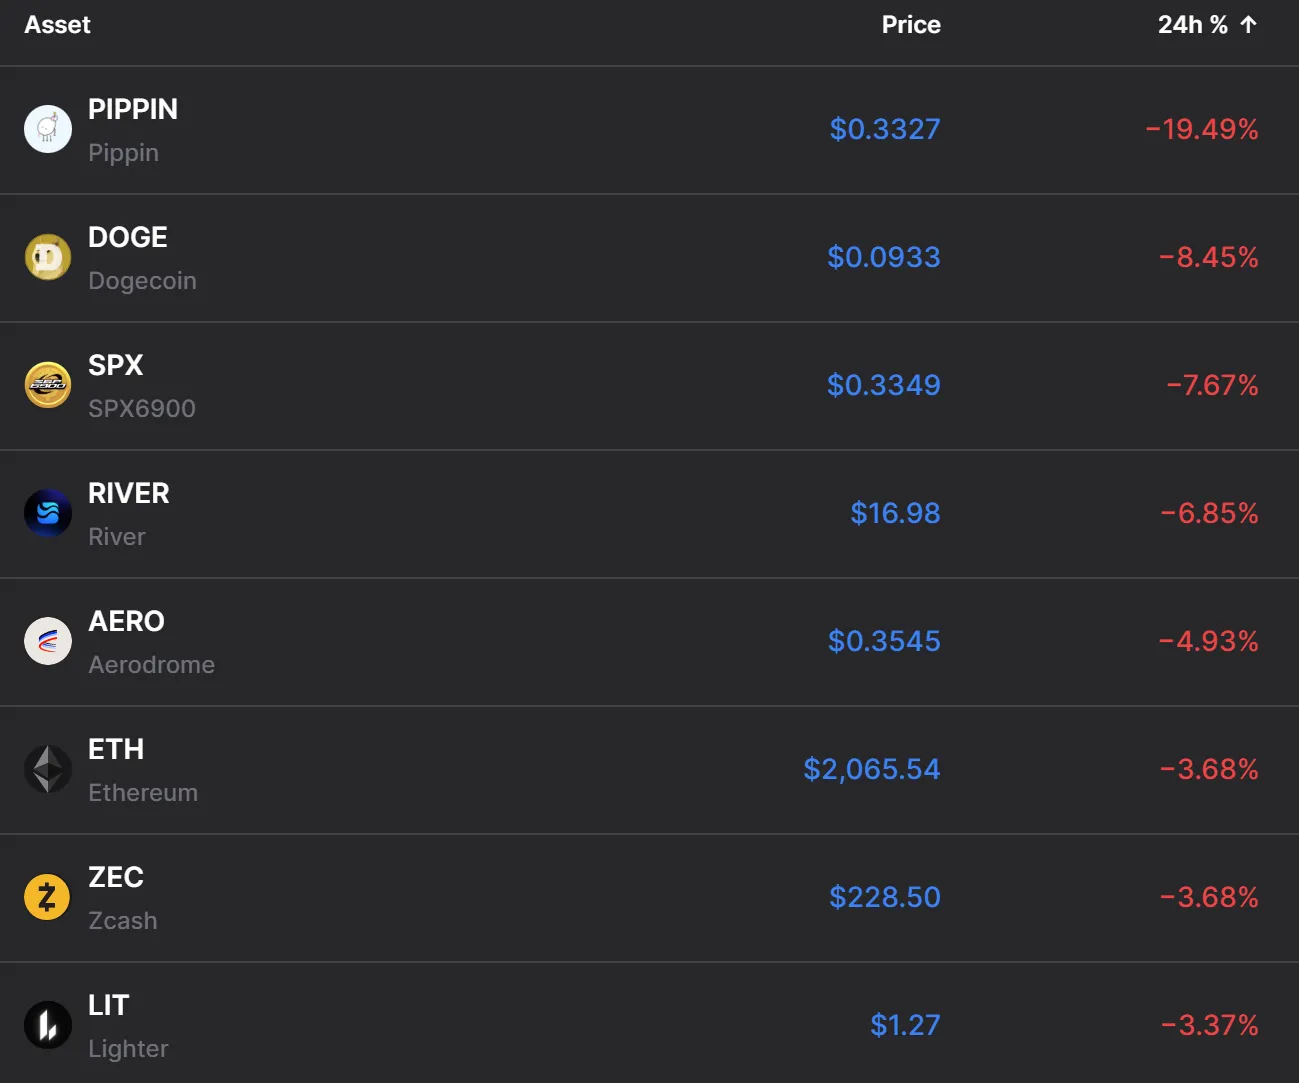The image size is (1299, 1083).
Task: Sort table by Price column header
Action: pos(910,25)
